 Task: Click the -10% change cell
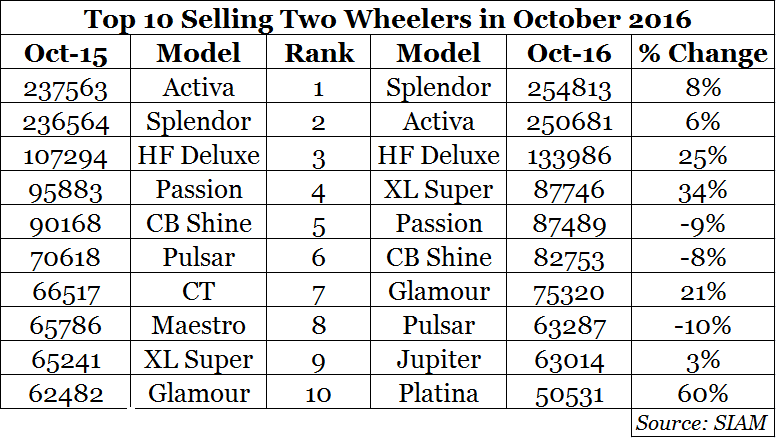(x=704, y=325)
